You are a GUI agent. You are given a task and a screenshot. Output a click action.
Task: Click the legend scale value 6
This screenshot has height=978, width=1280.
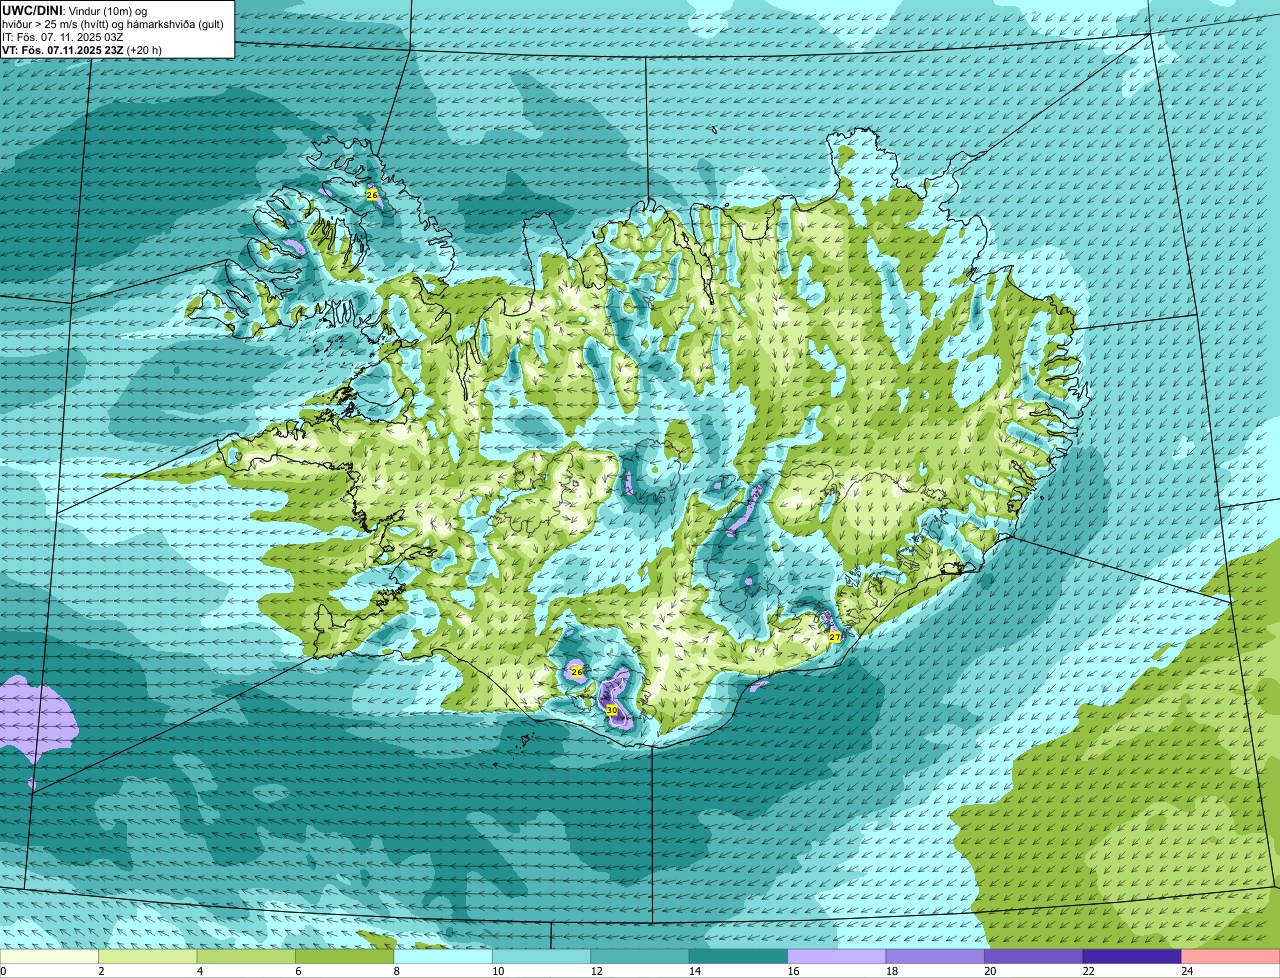tap(297, 971)
